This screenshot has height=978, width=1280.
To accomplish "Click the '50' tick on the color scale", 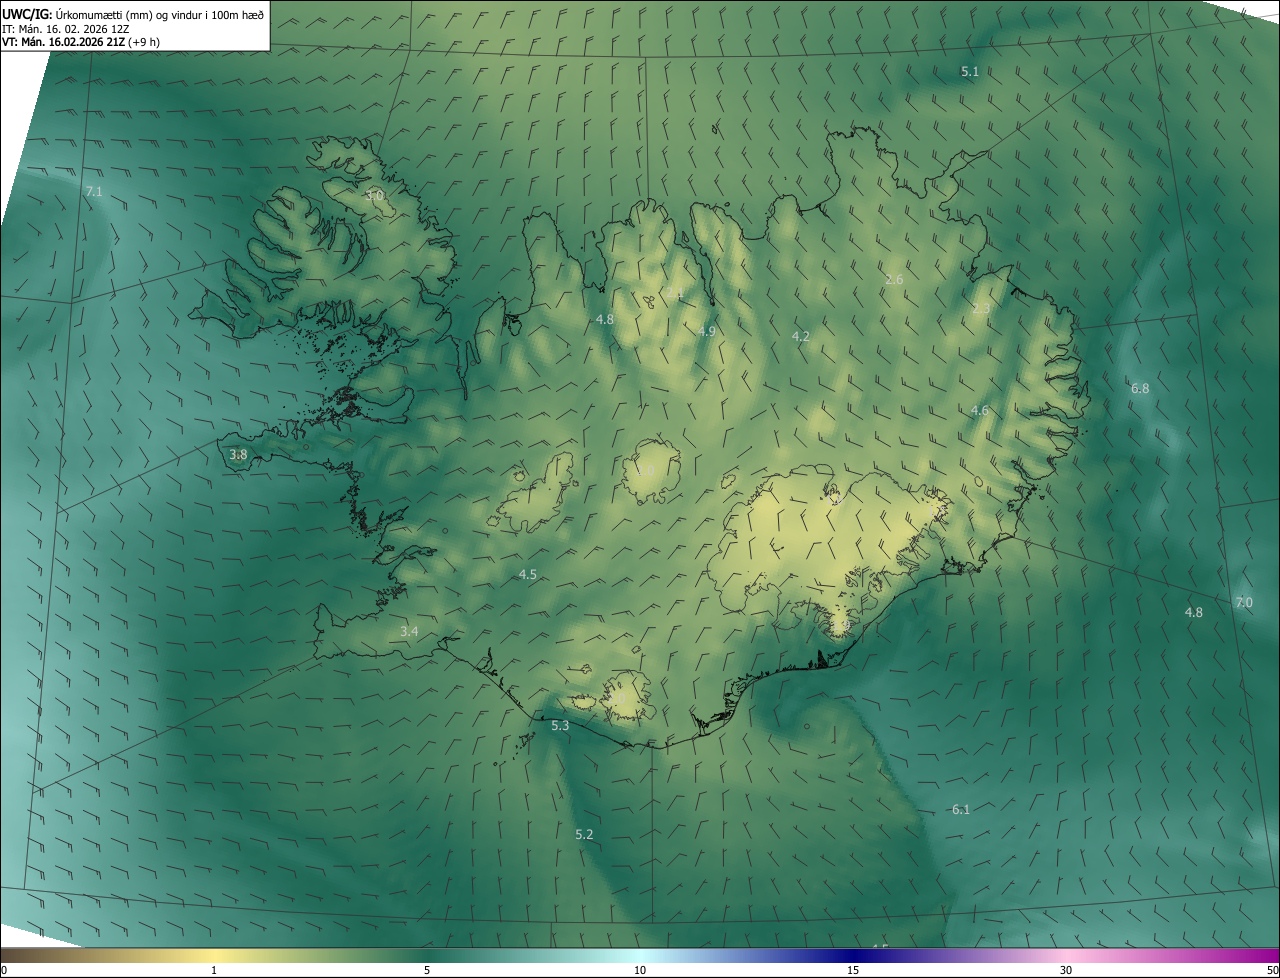I will 1272,970.
